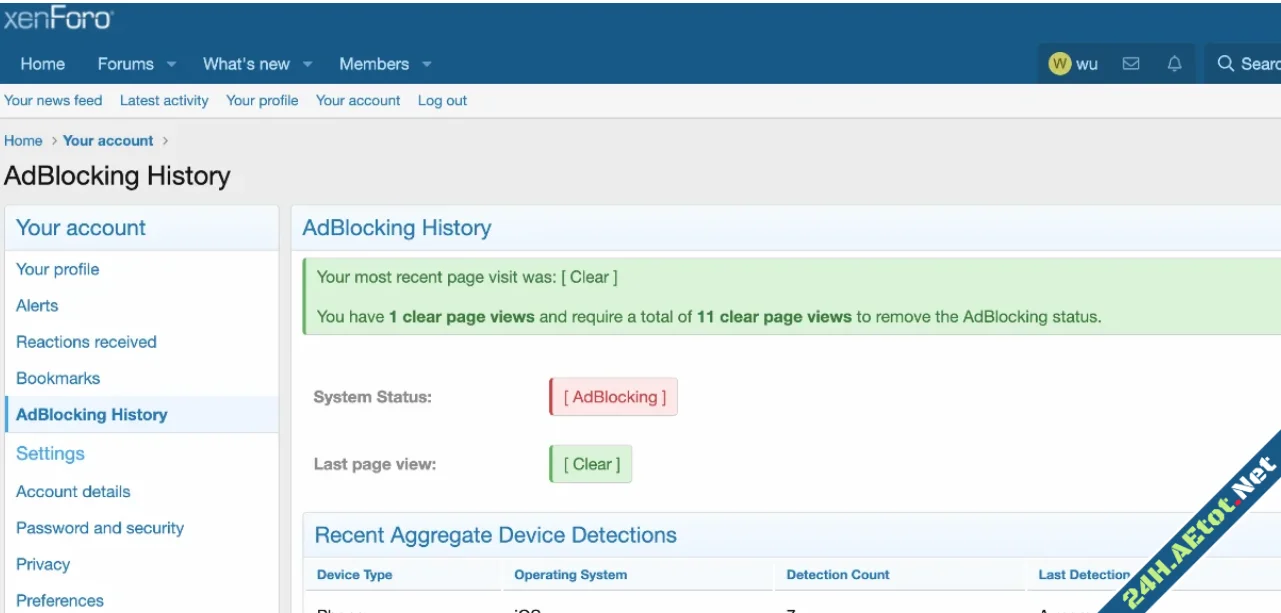The height and width of the screenshot is (613, 1281).
Task: Click the red AdBlocking status badge
Action: tap(614, 397)
